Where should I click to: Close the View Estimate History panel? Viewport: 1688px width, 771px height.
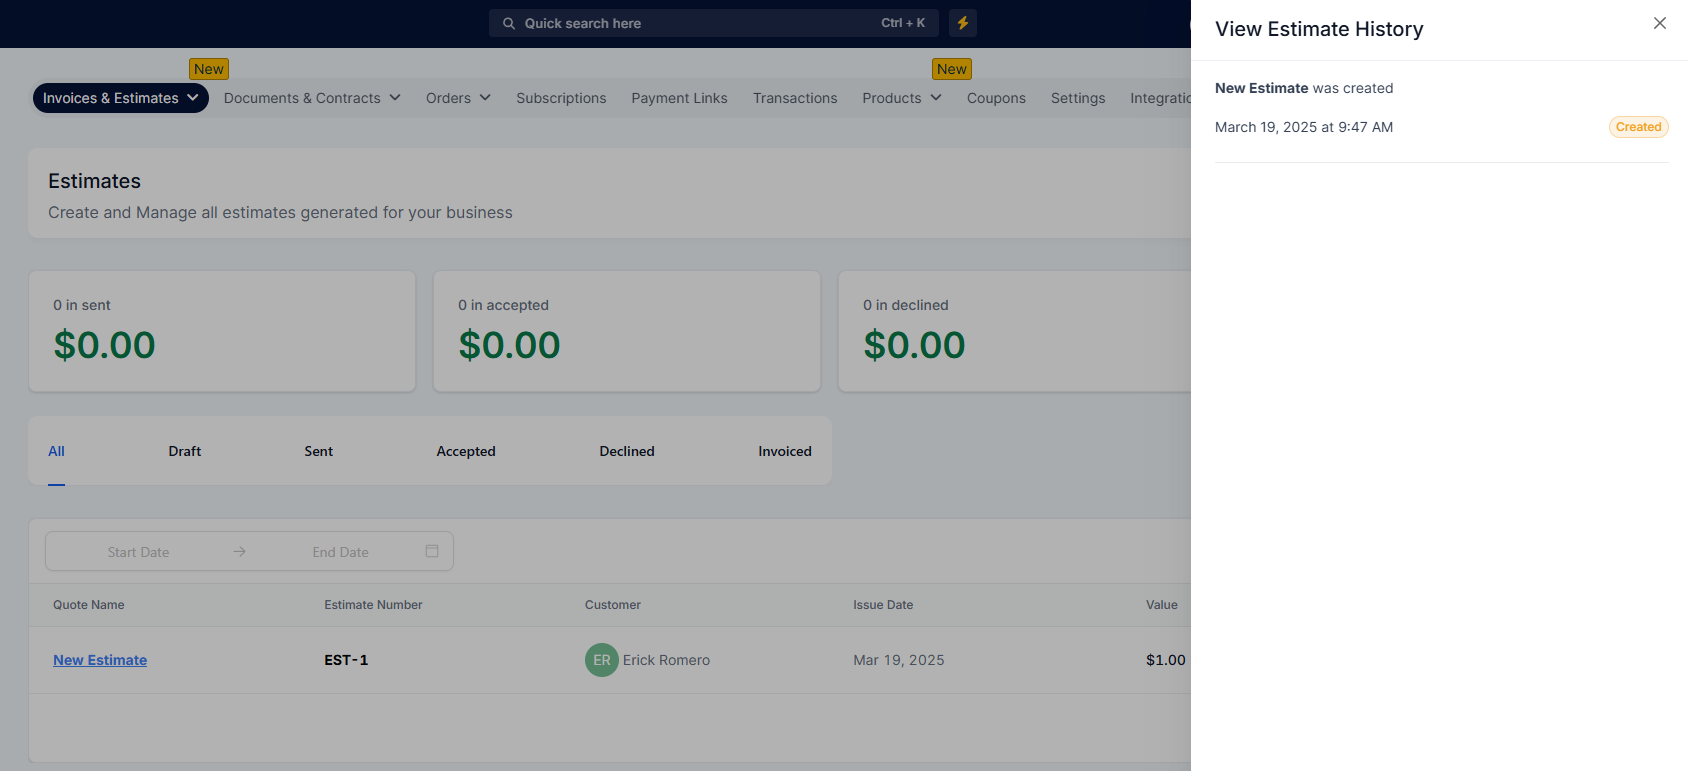pos(1660,23)
